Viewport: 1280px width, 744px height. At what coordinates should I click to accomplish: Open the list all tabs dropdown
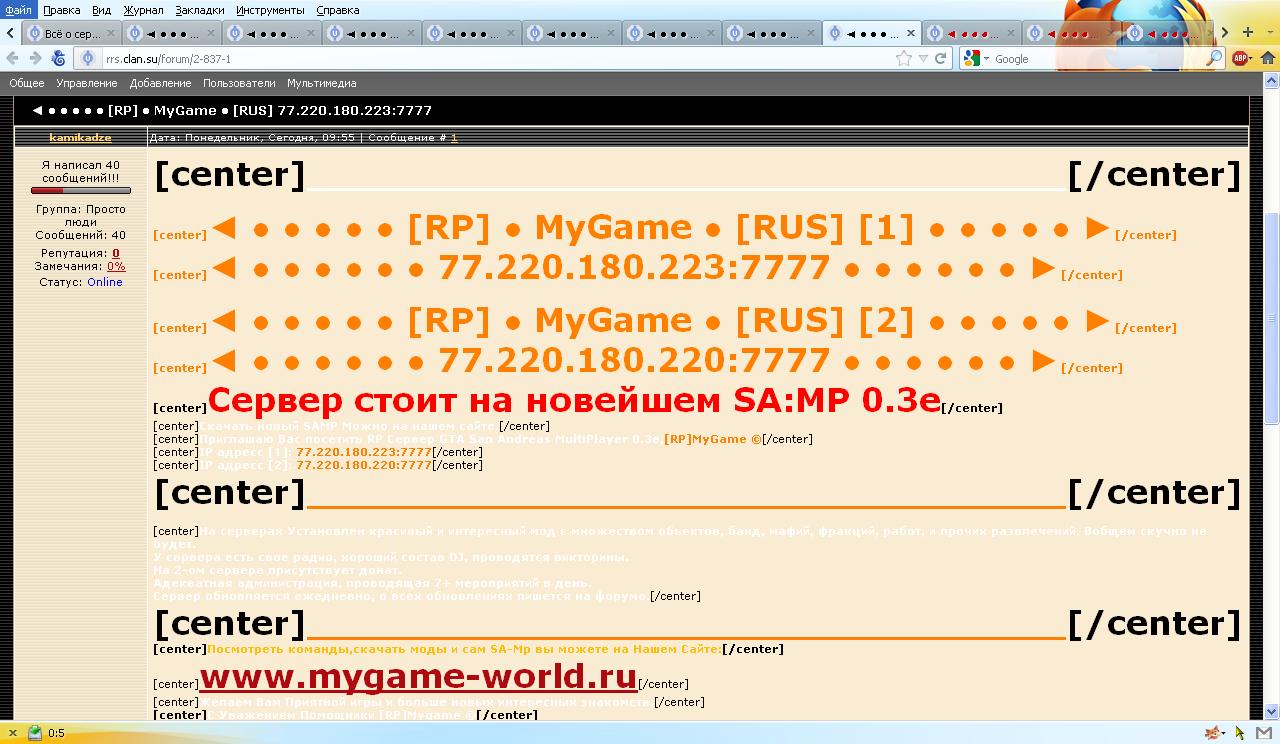click(1270, 33)
